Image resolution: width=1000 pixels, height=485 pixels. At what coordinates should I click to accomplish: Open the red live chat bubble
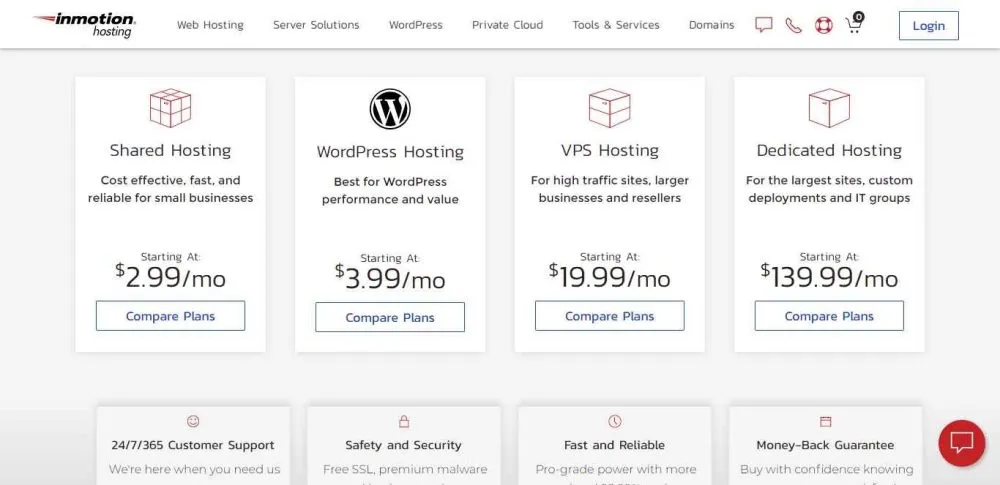(962, 443)
